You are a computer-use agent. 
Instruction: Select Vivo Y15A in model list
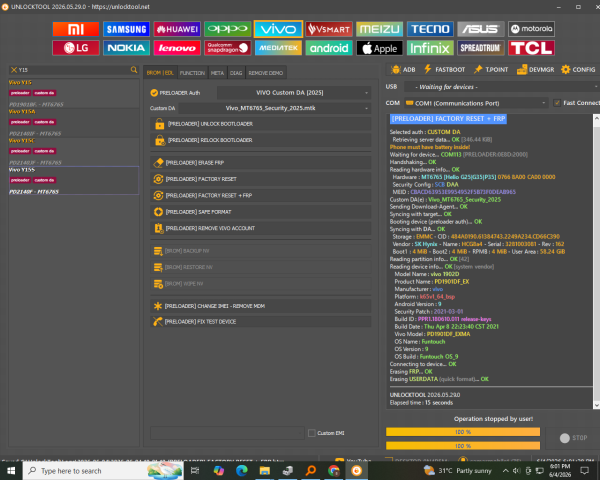74,122
